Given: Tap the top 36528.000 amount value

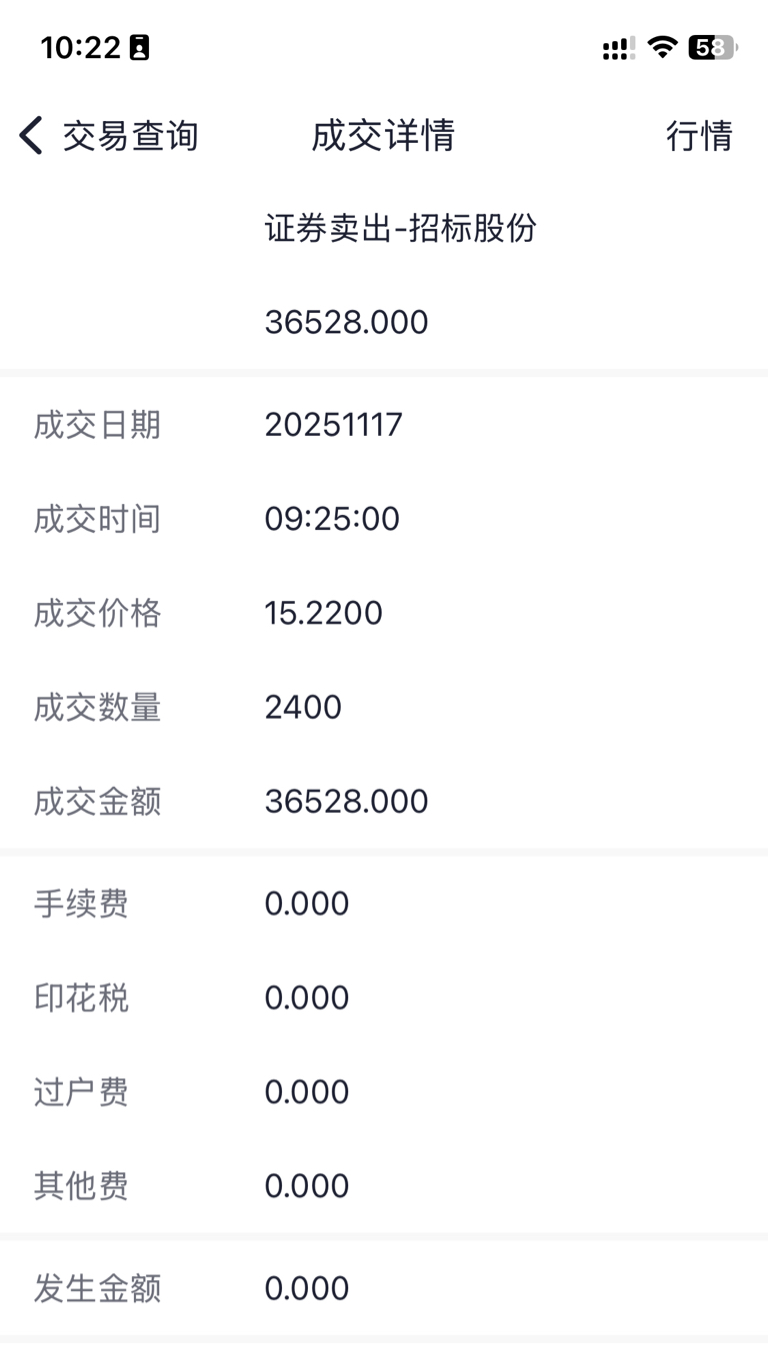Looking at the screenshot, I should click(x=346, y=322).
